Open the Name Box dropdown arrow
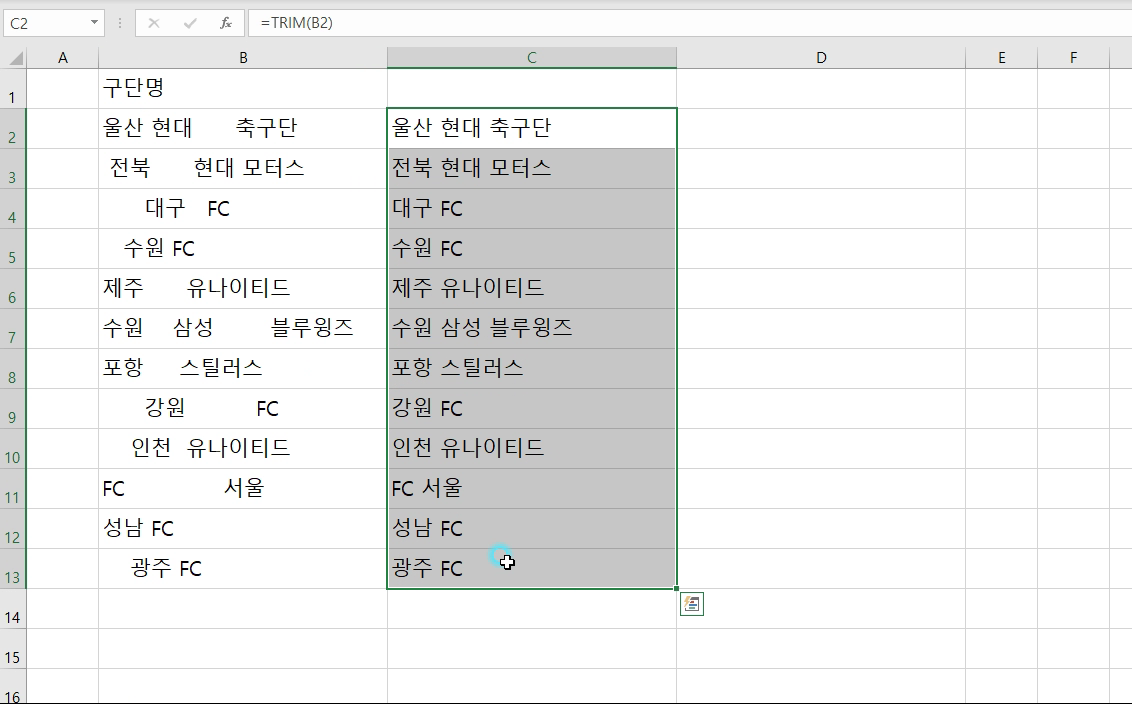Screen dimensions: 1132x704 (x=94, y=23)
